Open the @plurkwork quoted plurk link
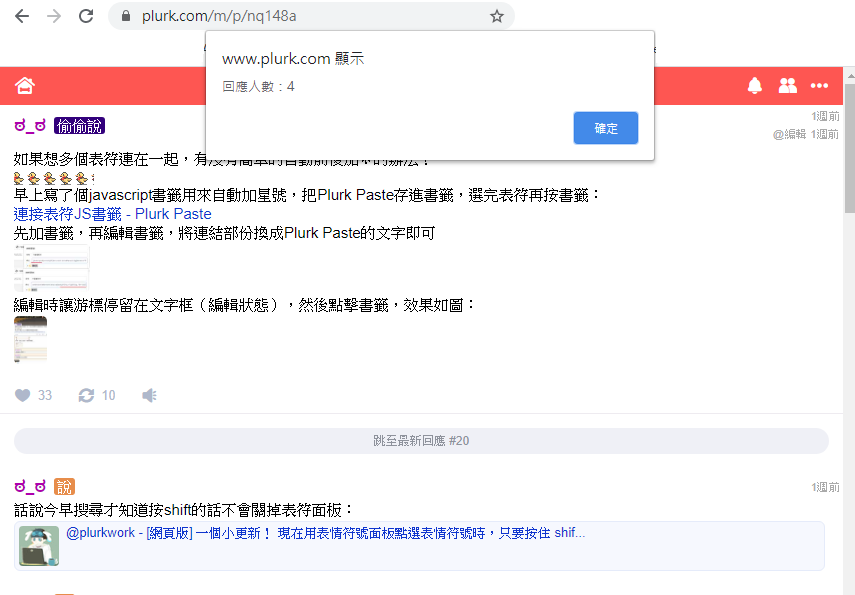855x595 pixels. tap(326, 533)
